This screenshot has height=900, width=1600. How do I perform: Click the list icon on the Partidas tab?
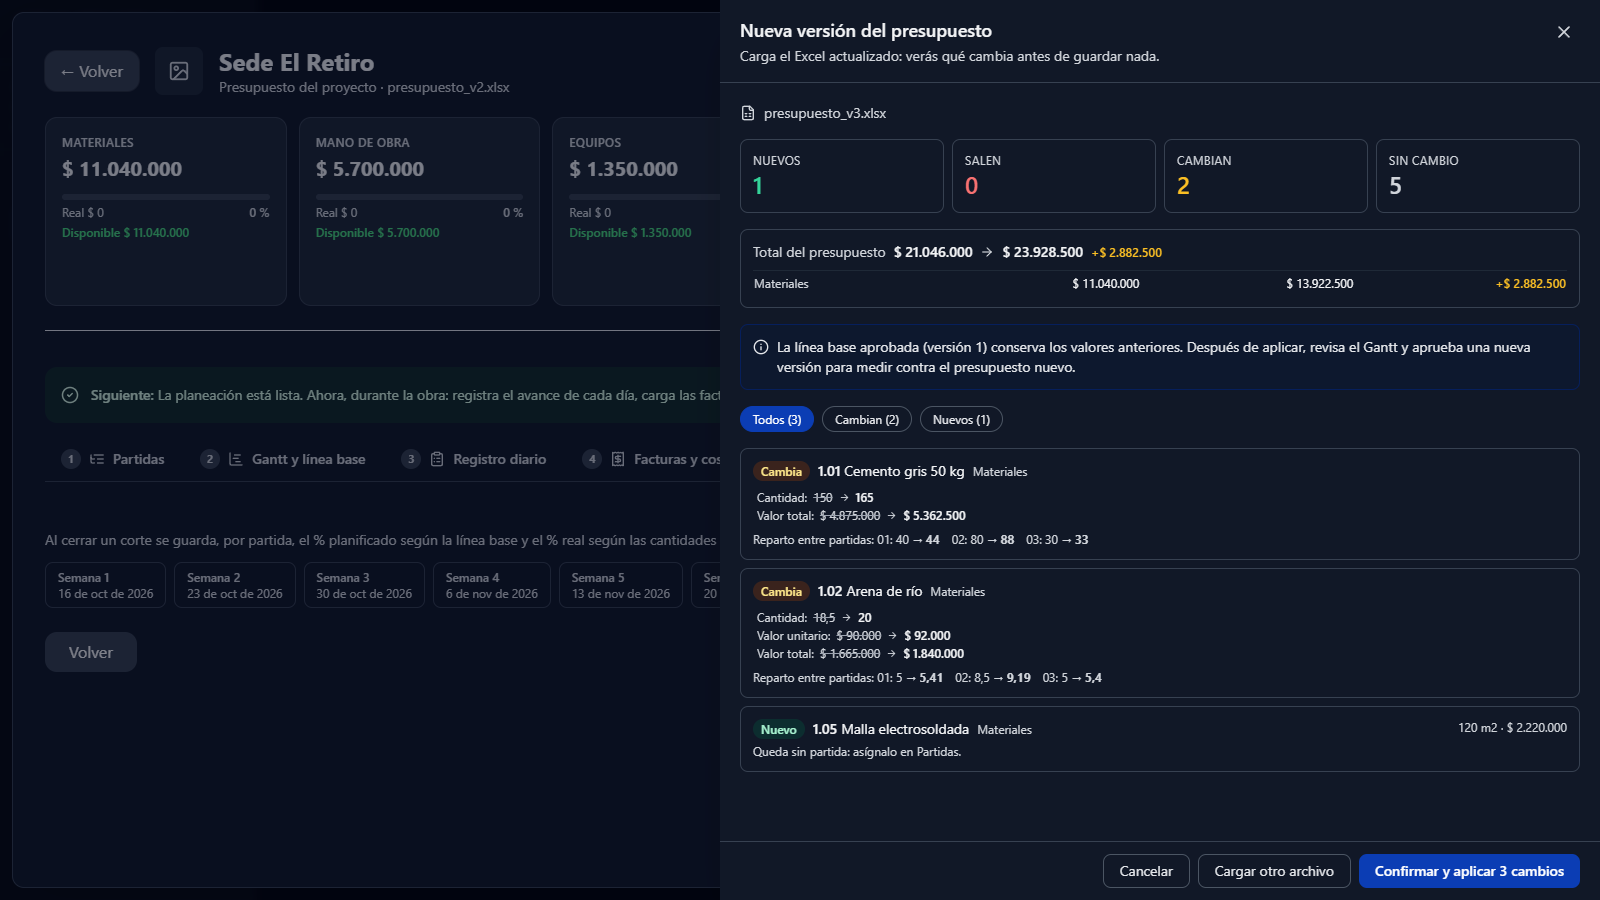point(97,459)
